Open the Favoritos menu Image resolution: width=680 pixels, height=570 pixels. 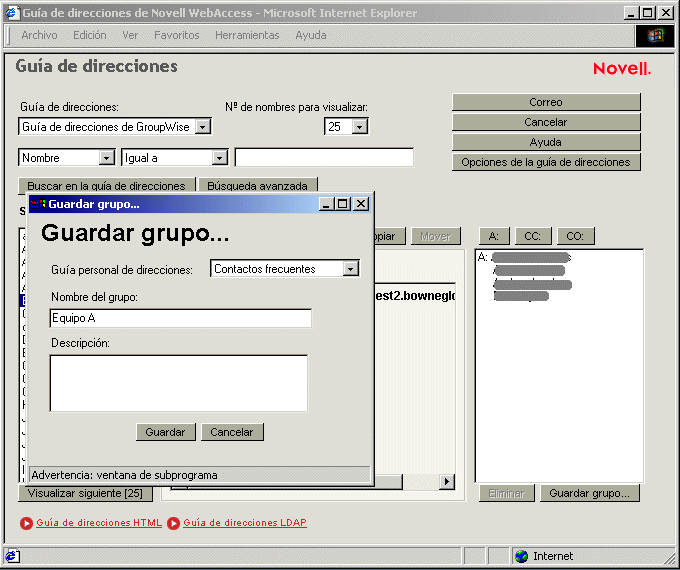click(x=177, y=35)
